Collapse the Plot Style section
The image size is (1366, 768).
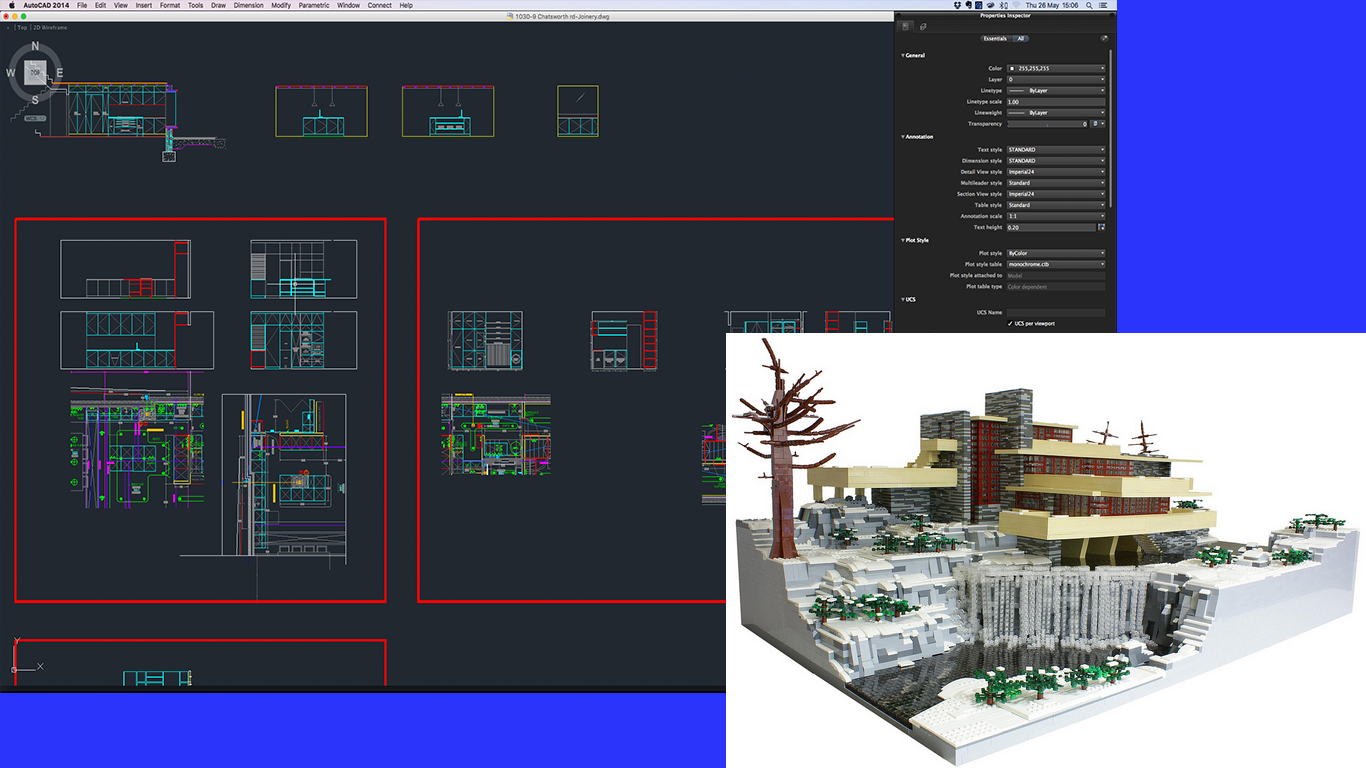click(x=902, y=241)
